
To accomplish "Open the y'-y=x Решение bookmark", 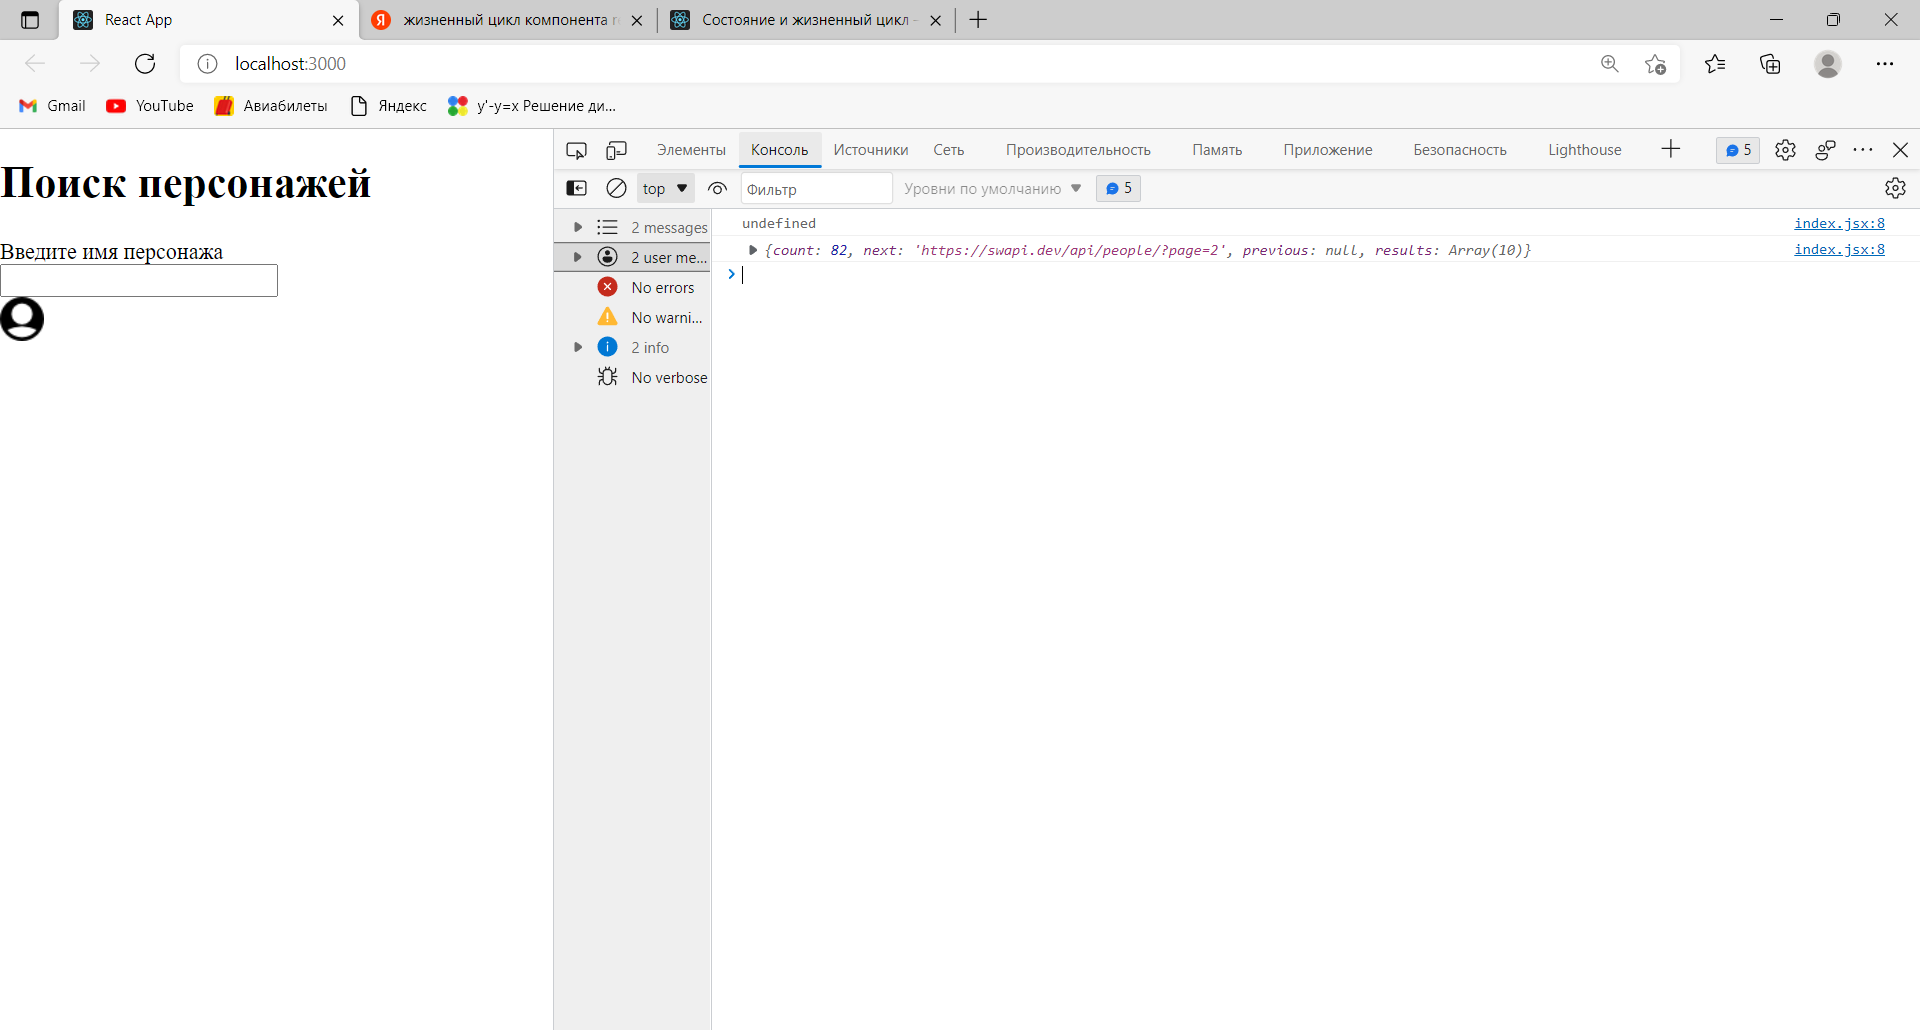I will point(532,106).
